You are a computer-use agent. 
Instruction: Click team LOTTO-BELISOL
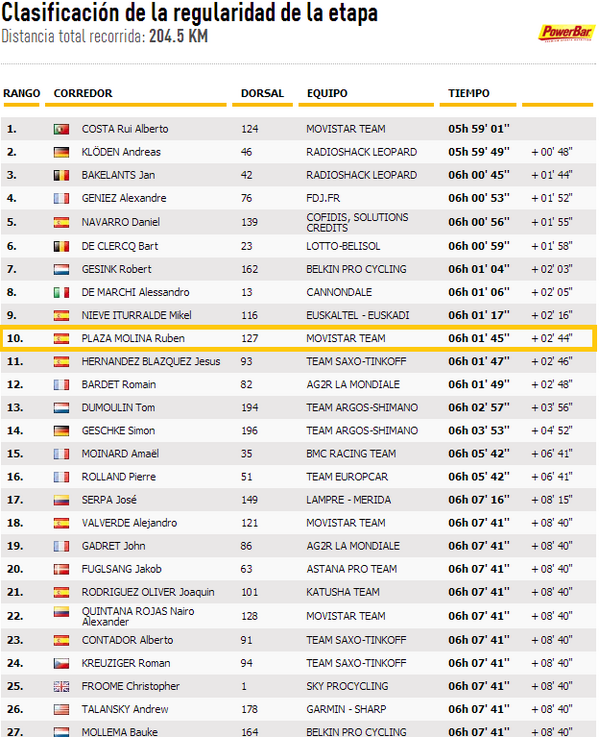pos(343,246)
